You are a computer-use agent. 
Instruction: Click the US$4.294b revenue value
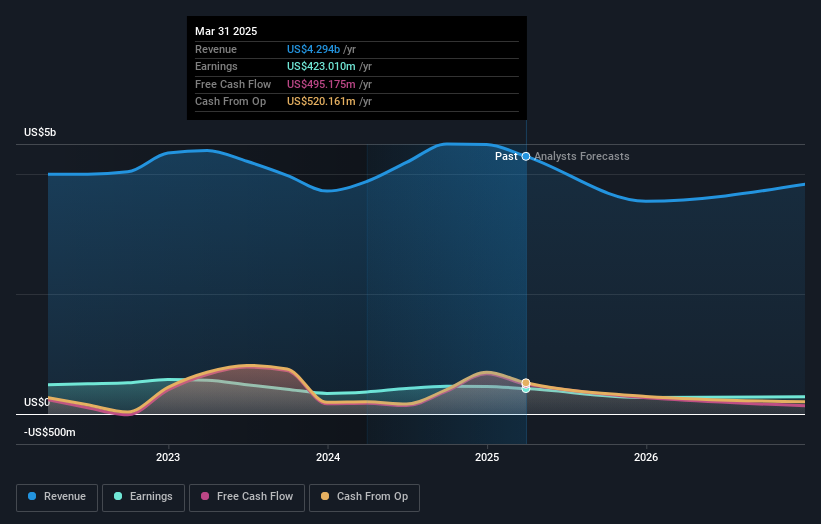pyautogui.click(x=313, y=49)
